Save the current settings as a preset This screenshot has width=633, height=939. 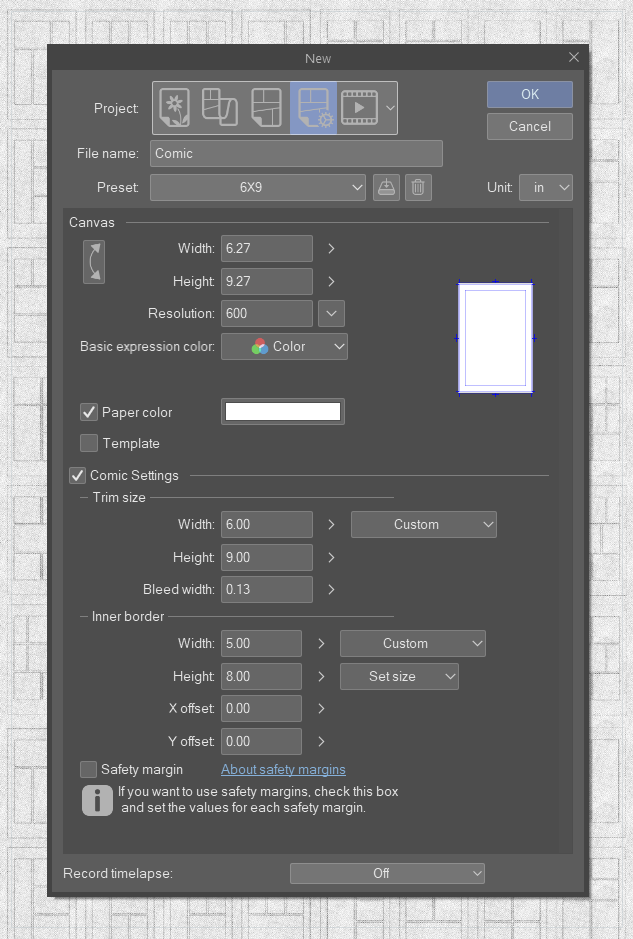(x=386, y=187)
